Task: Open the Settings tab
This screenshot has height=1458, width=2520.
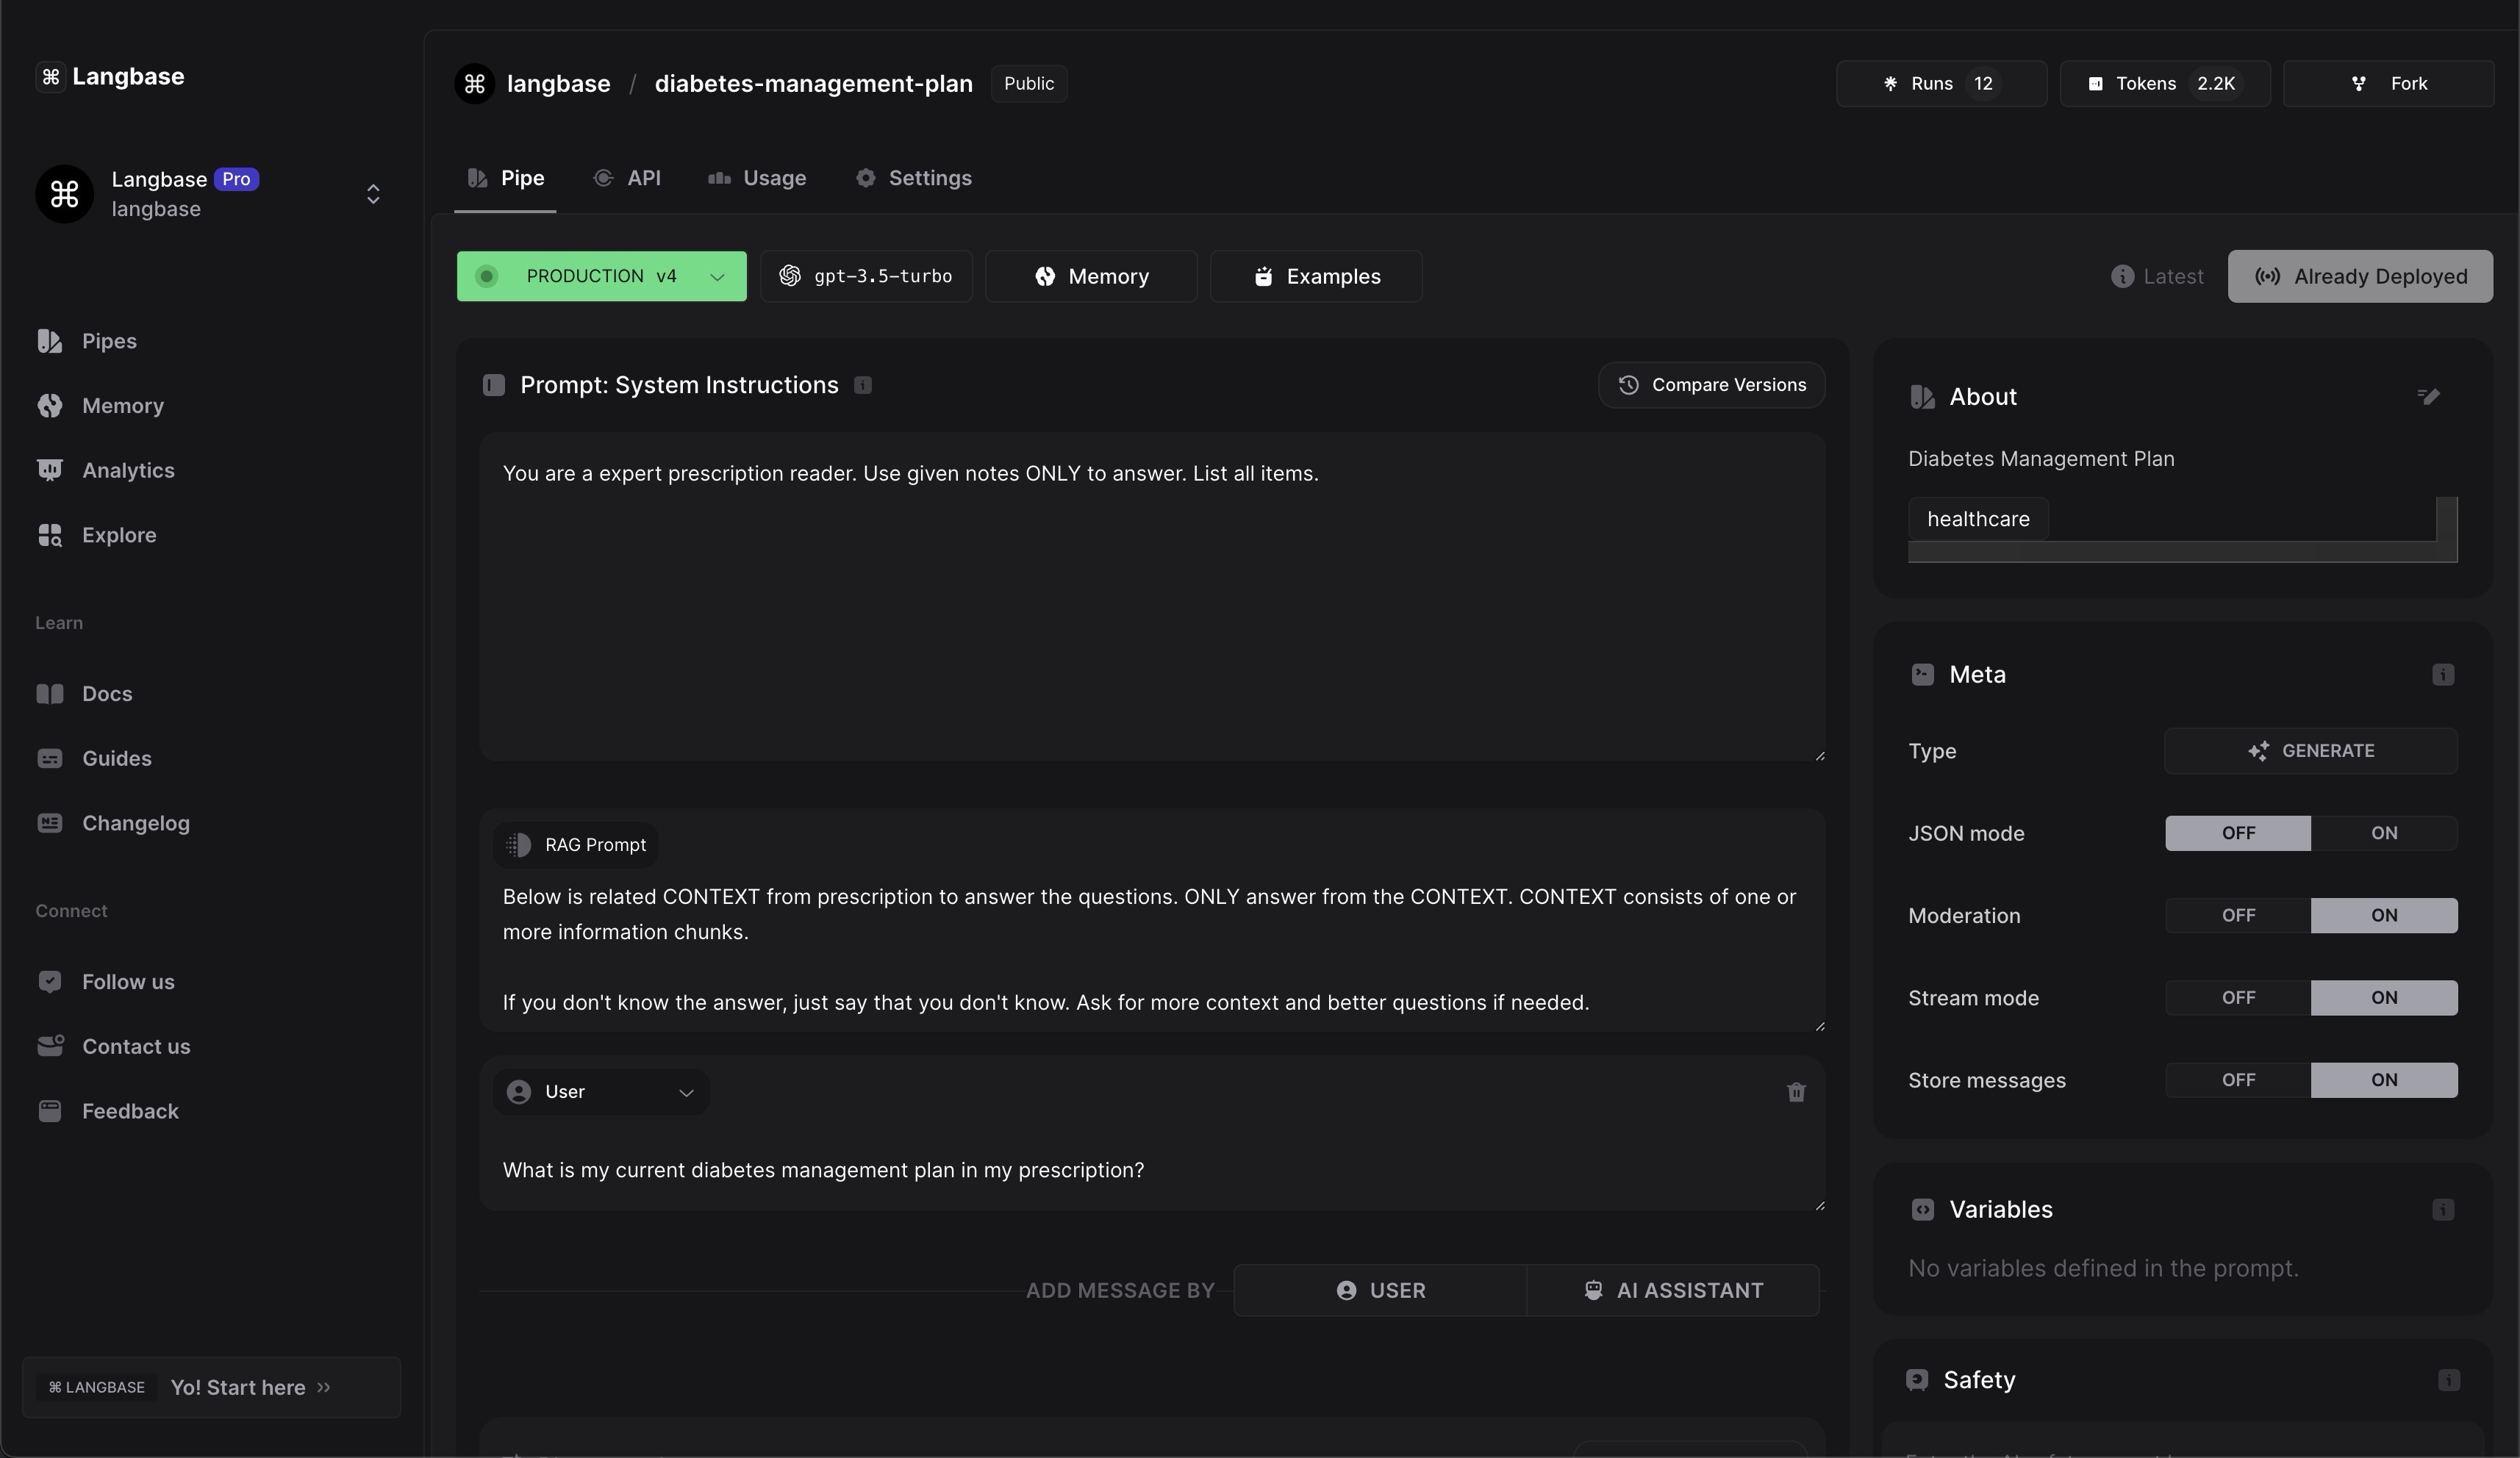Action: (x=913, y=178)
